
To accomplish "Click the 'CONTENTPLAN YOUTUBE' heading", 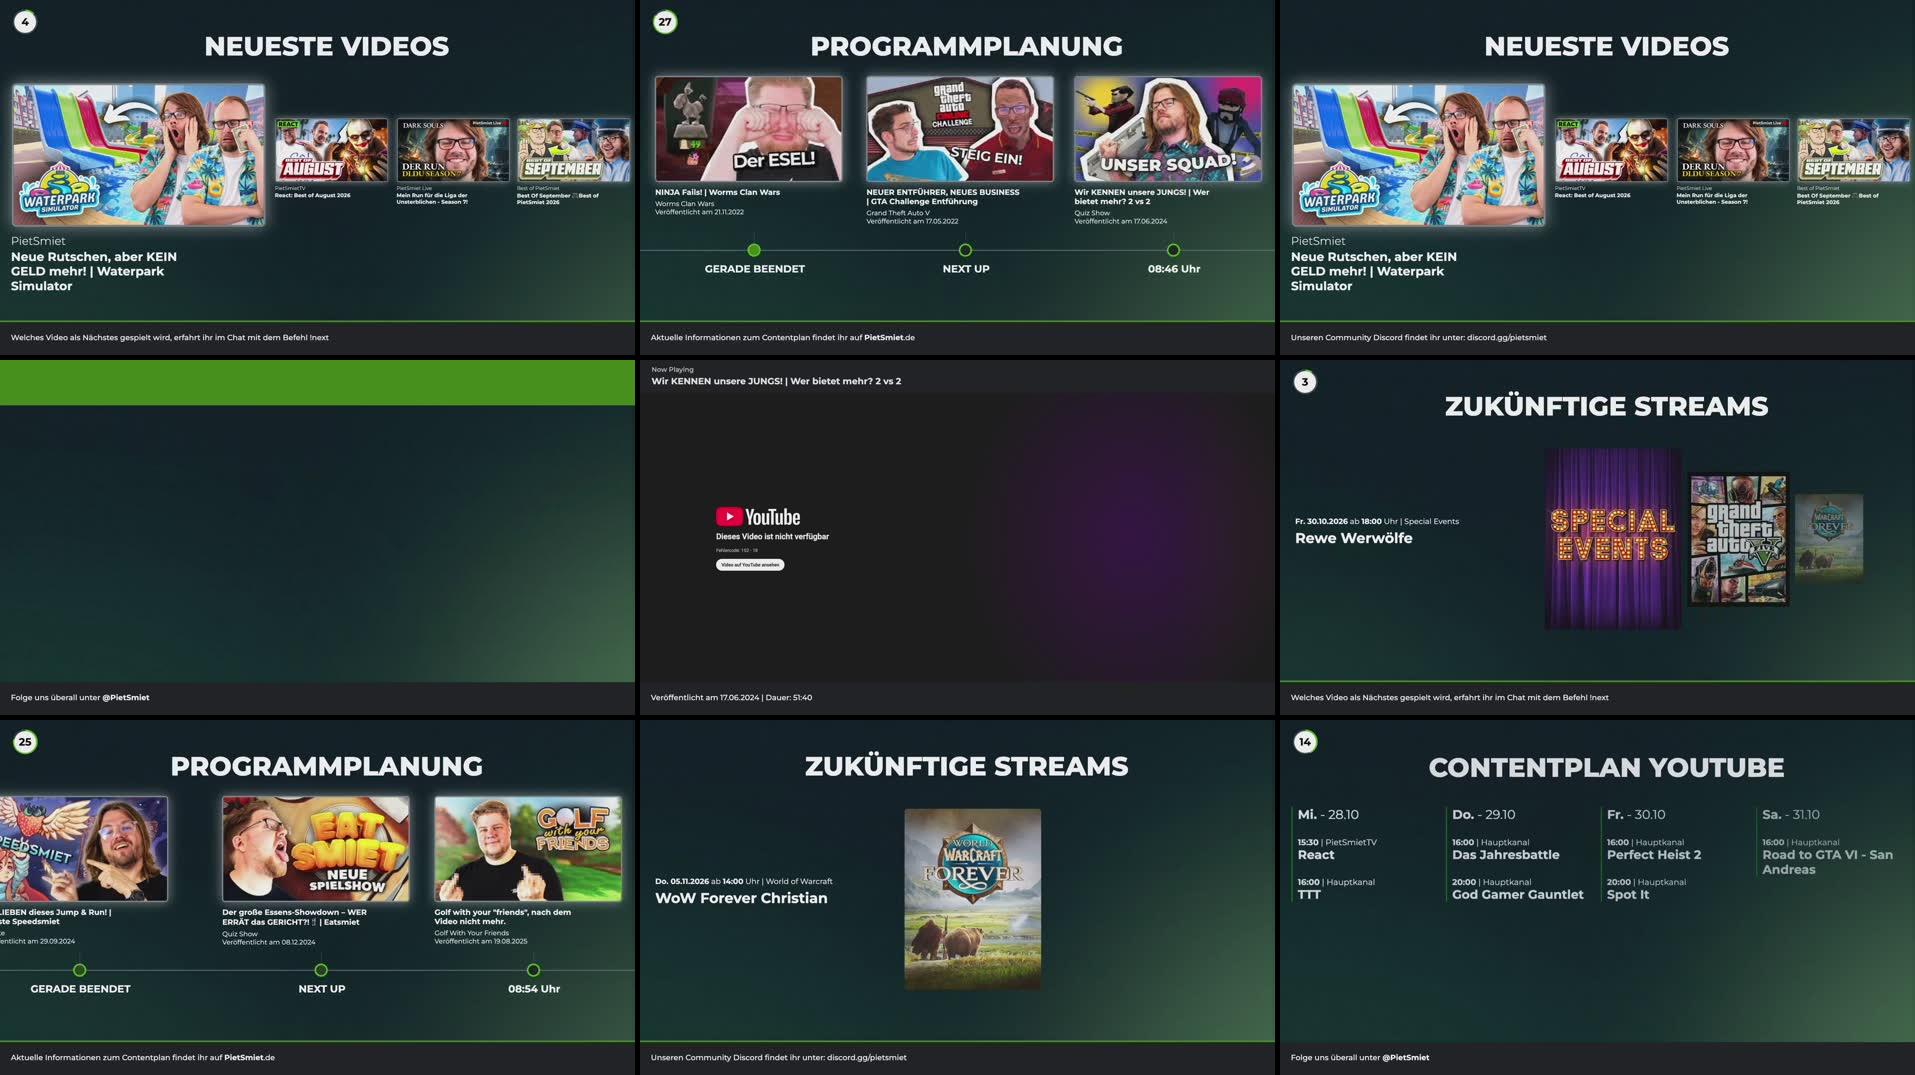I will coord(1606,767).
